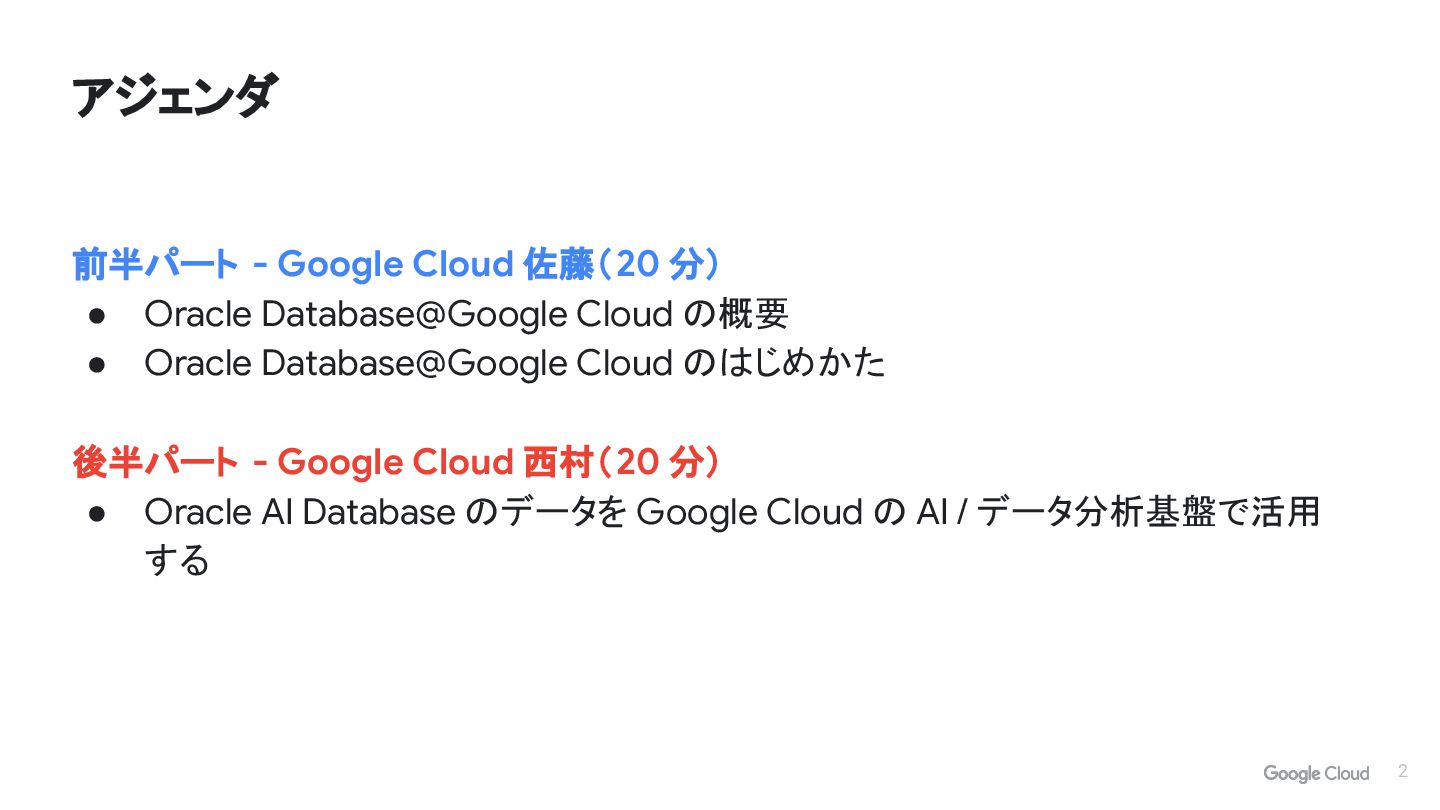1440x810 pixels.
Task: Click the bullet dot before Oracle AI Database
Action: point(97,513)
